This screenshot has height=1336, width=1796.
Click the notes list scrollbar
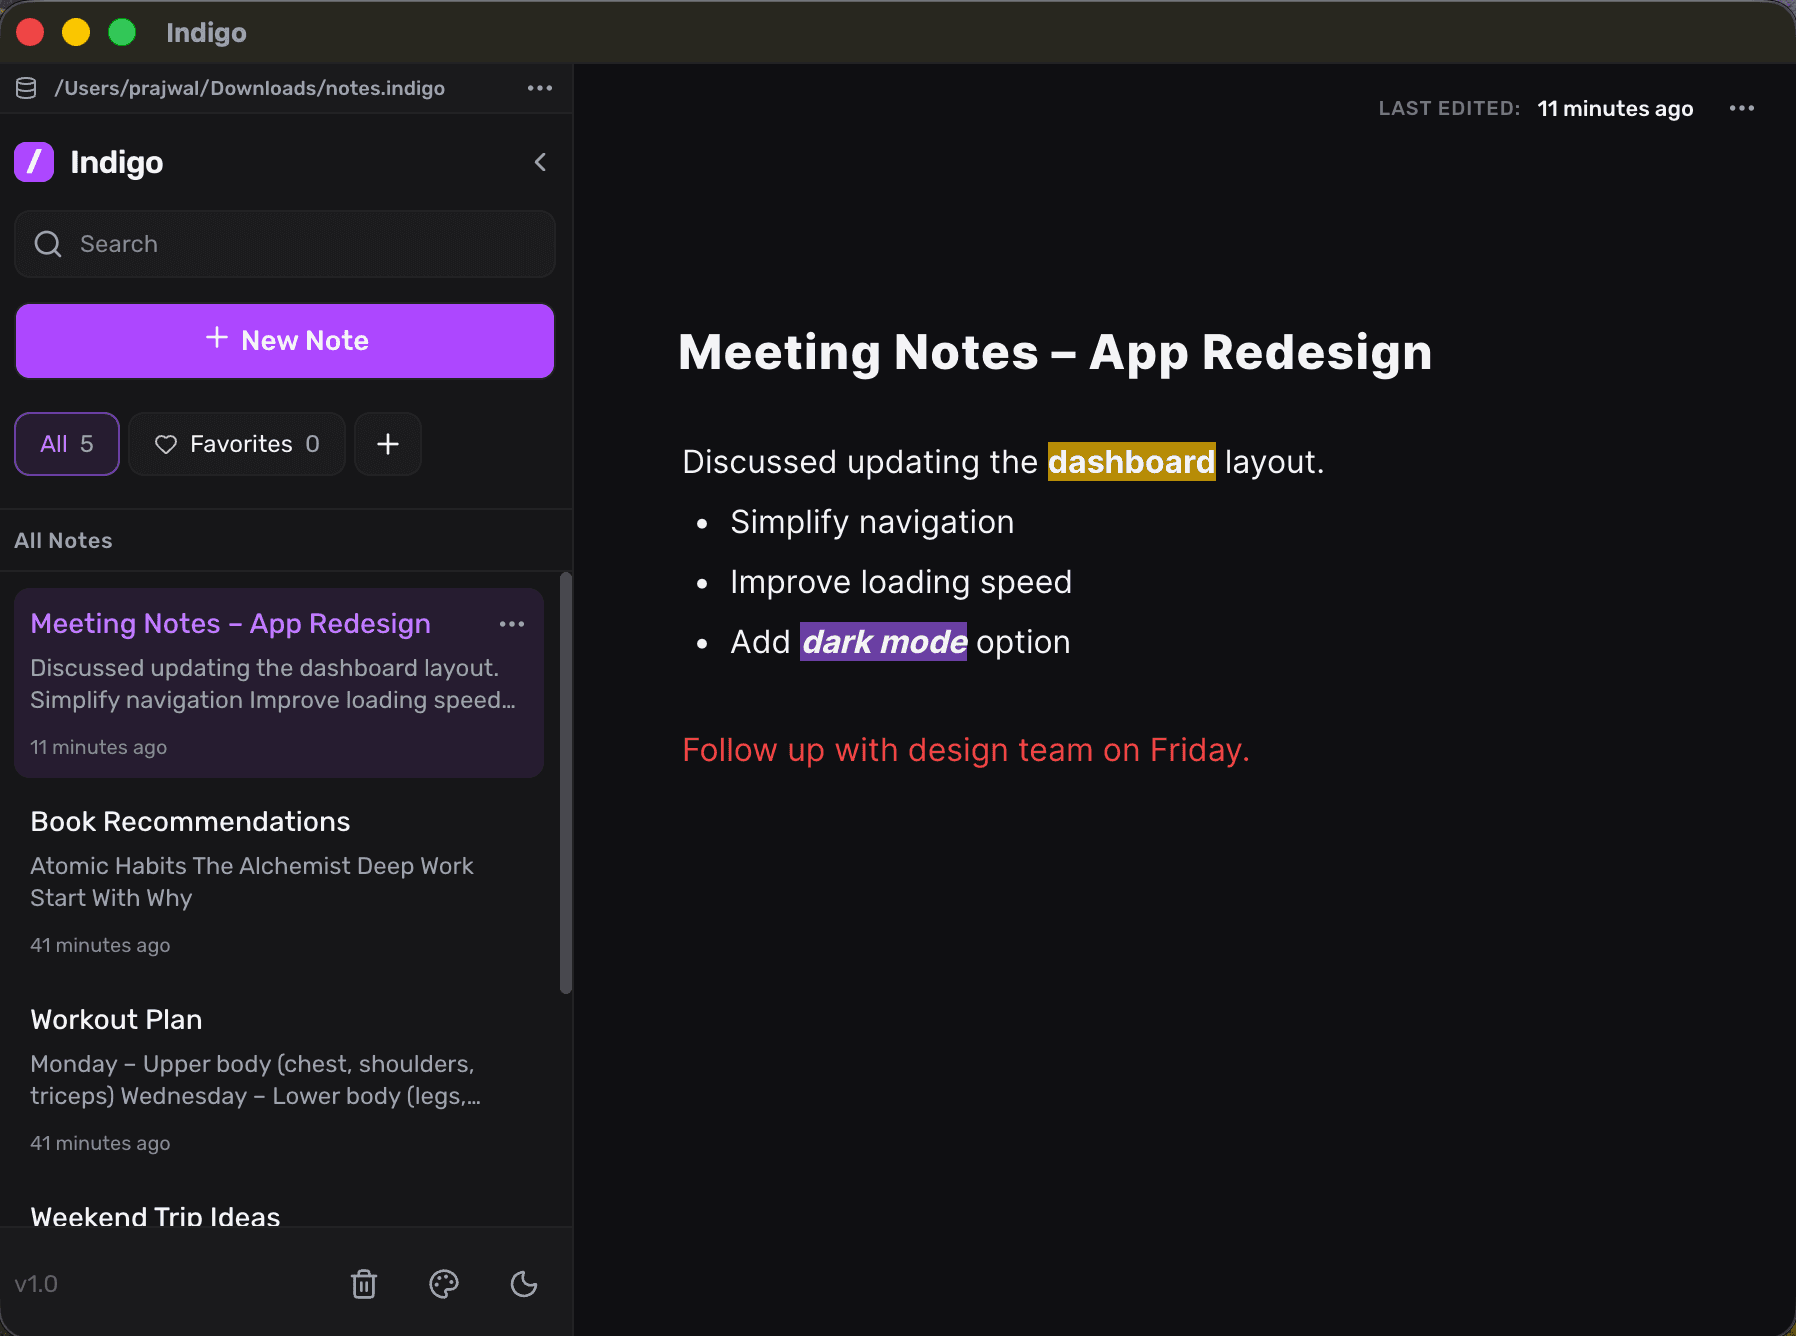click(566, 782)
